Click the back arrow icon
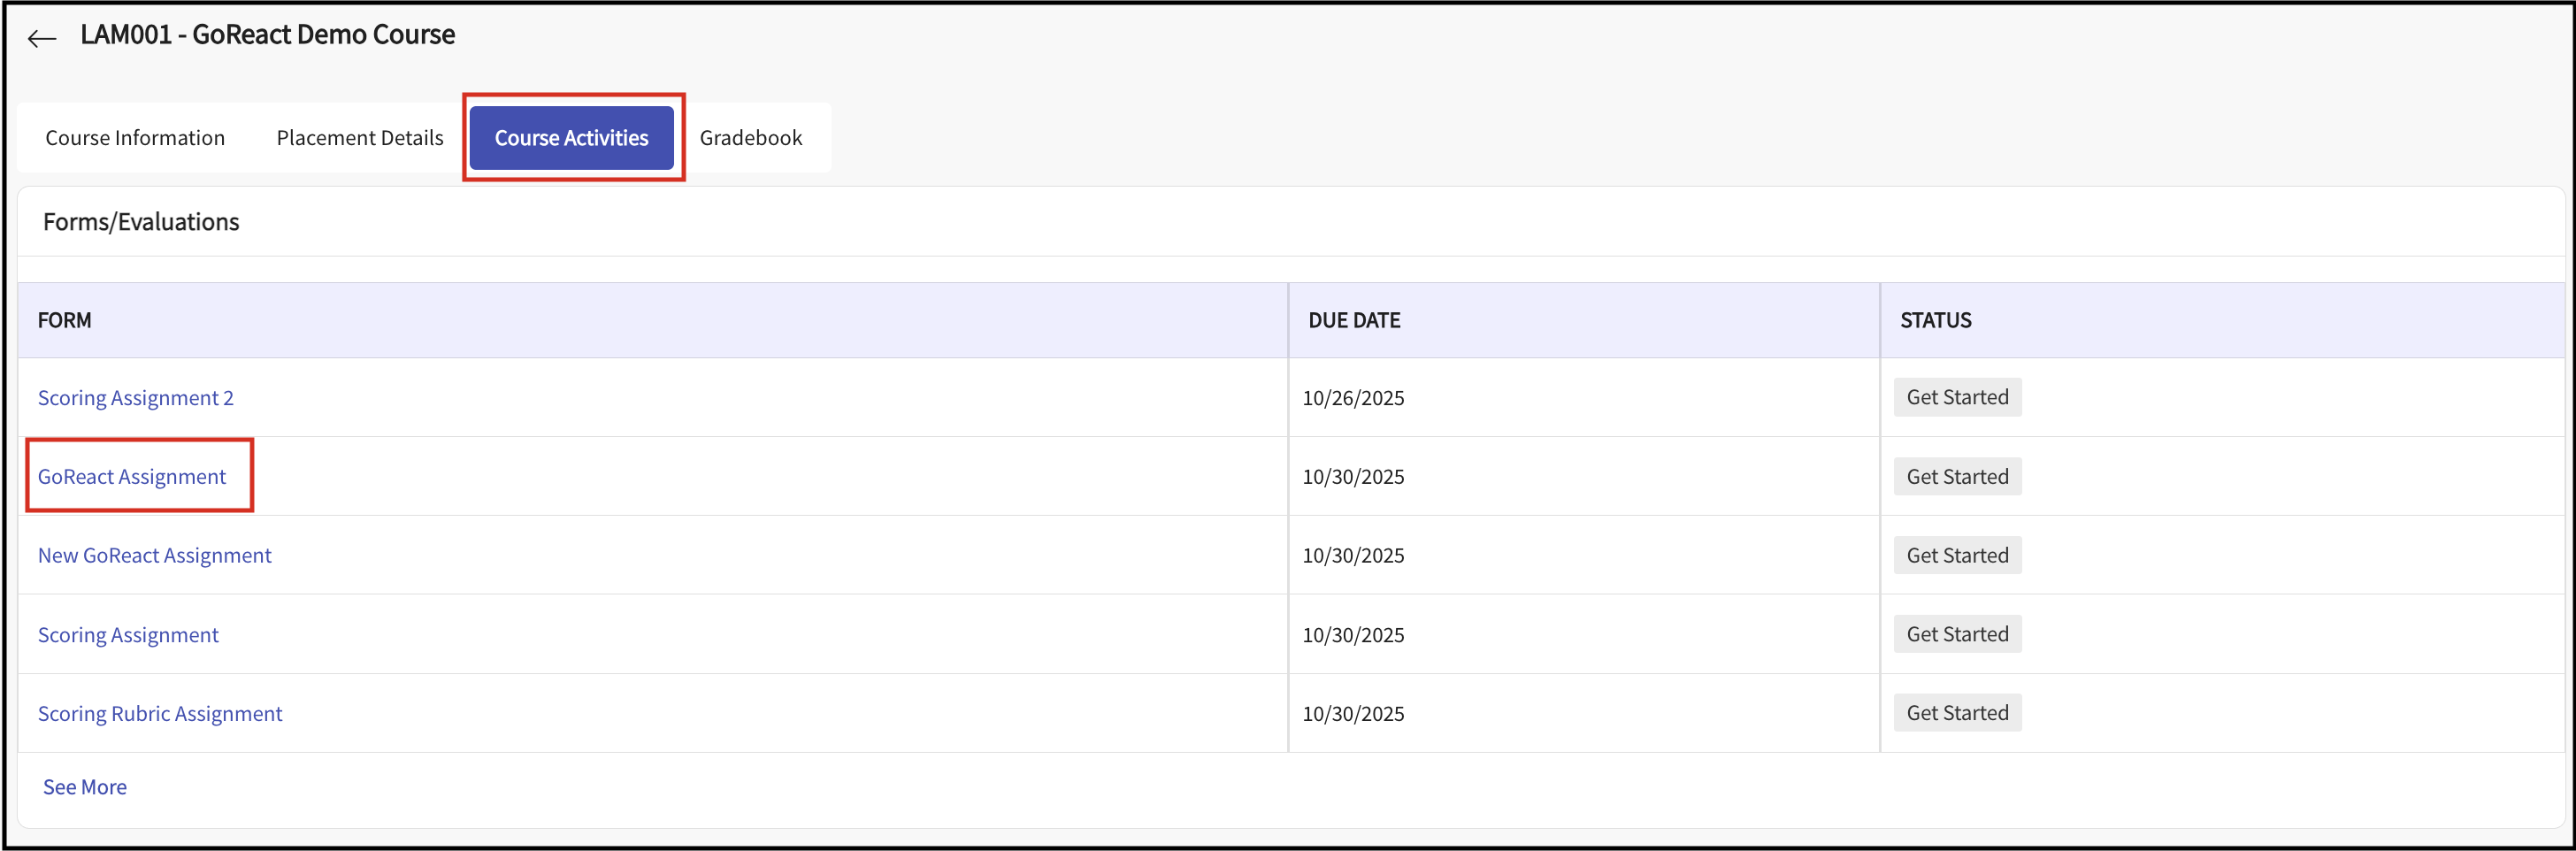Screen dimensions: 2576x851 pos(42,38)
